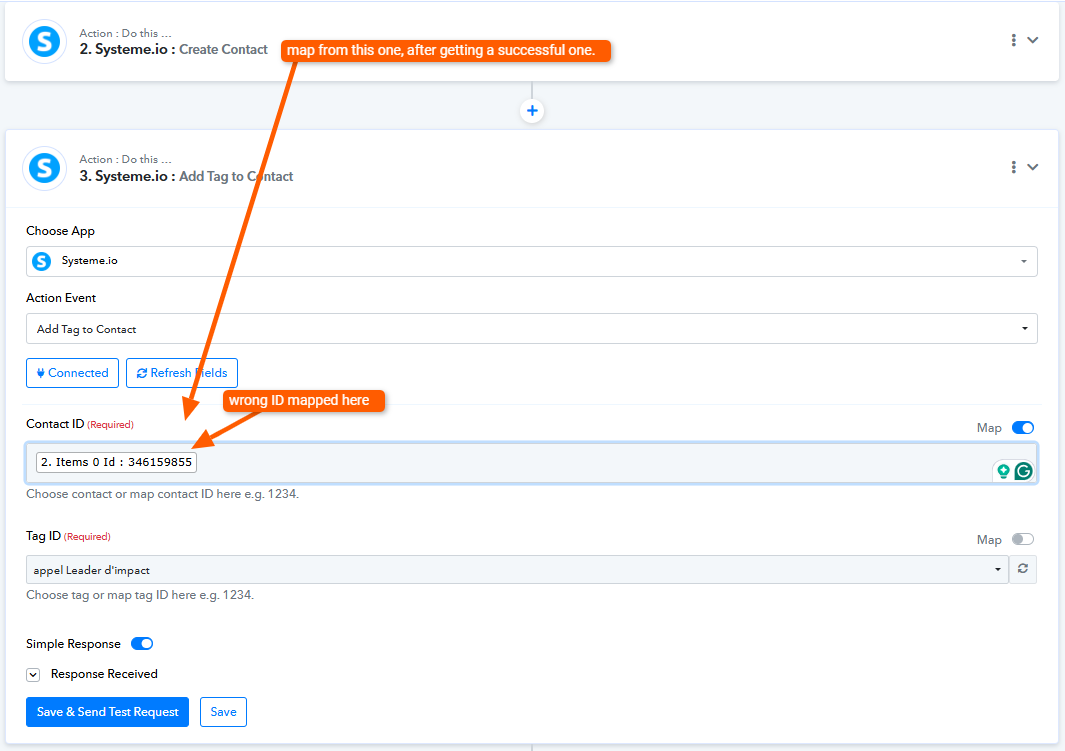Disable the Simple Response toggle
Screen dimensions: 1065x751
[142, 644]
